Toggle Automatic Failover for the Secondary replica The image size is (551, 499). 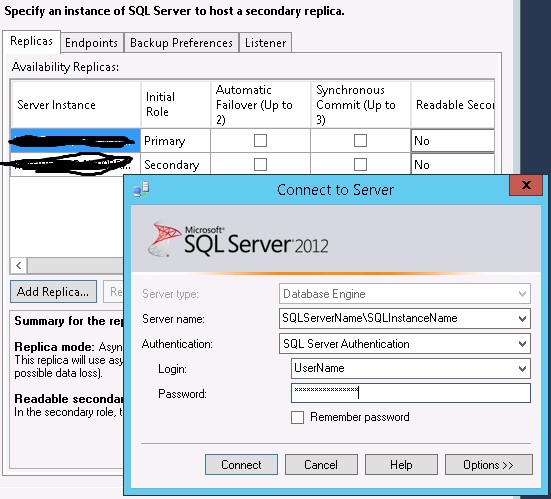pyautogui.click(x=260, y=164)
